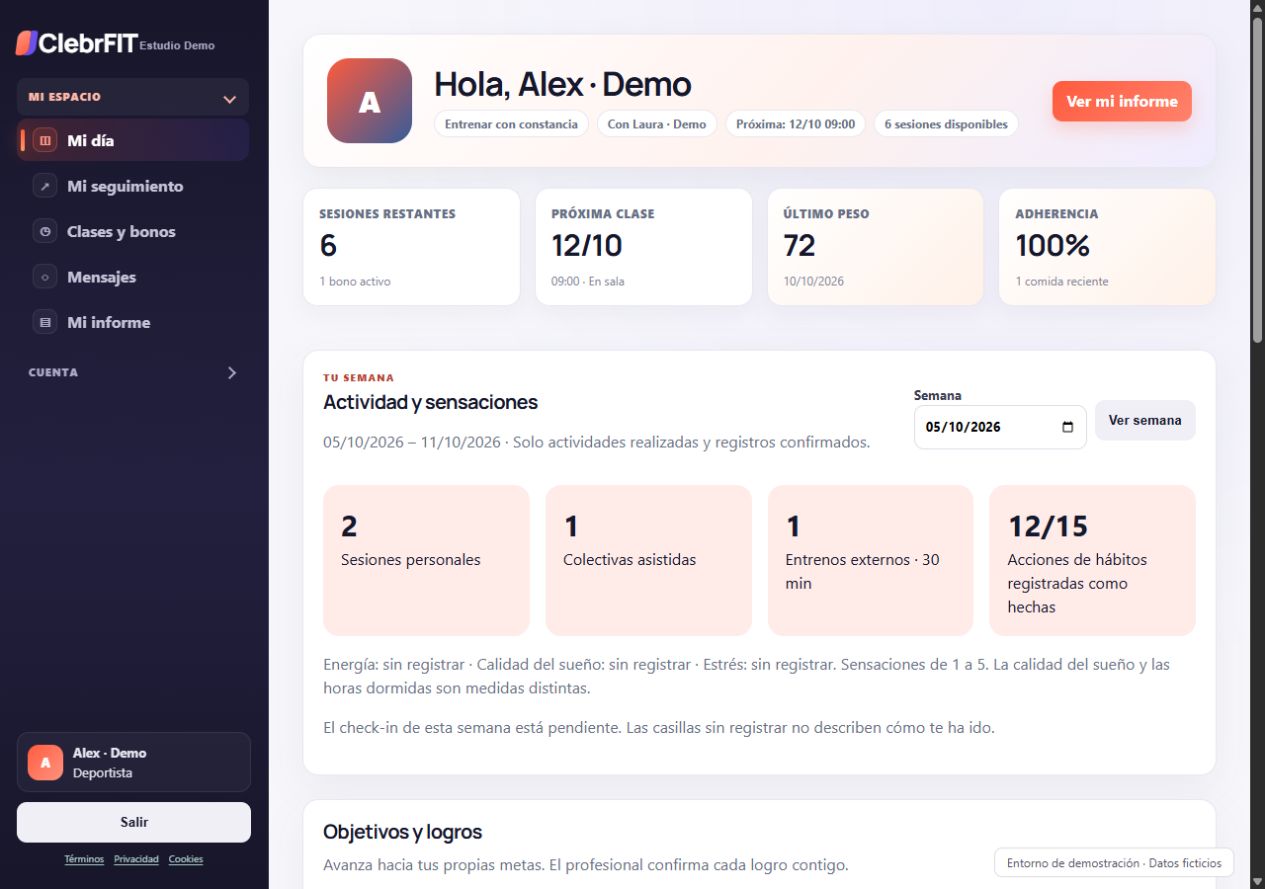Go to Mi seguimiento

click(x=133, y=186)
